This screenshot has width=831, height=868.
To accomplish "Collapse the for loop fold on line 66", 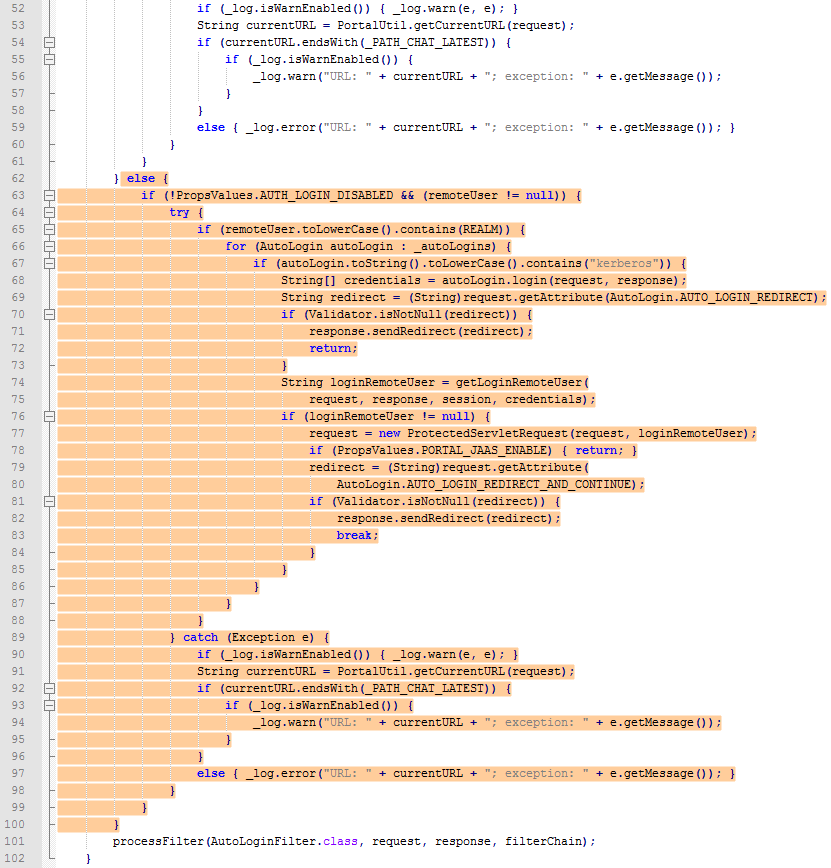I will 49,246.
